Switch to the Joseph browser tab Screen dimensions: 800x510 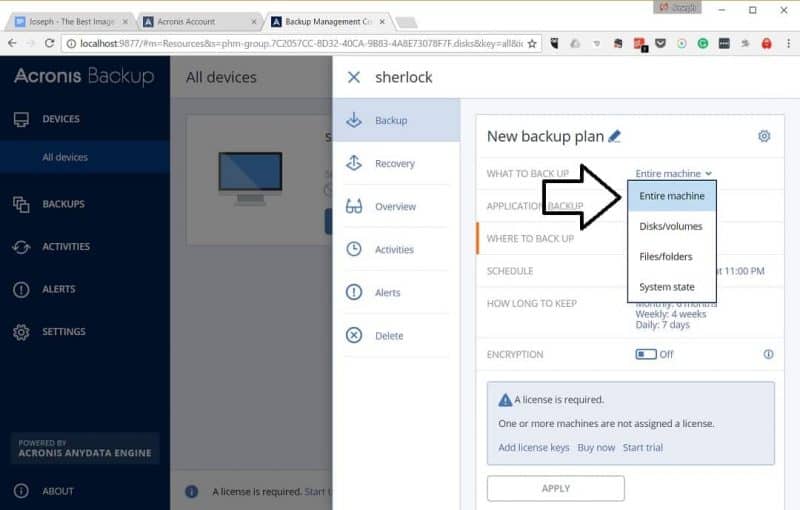71,21
